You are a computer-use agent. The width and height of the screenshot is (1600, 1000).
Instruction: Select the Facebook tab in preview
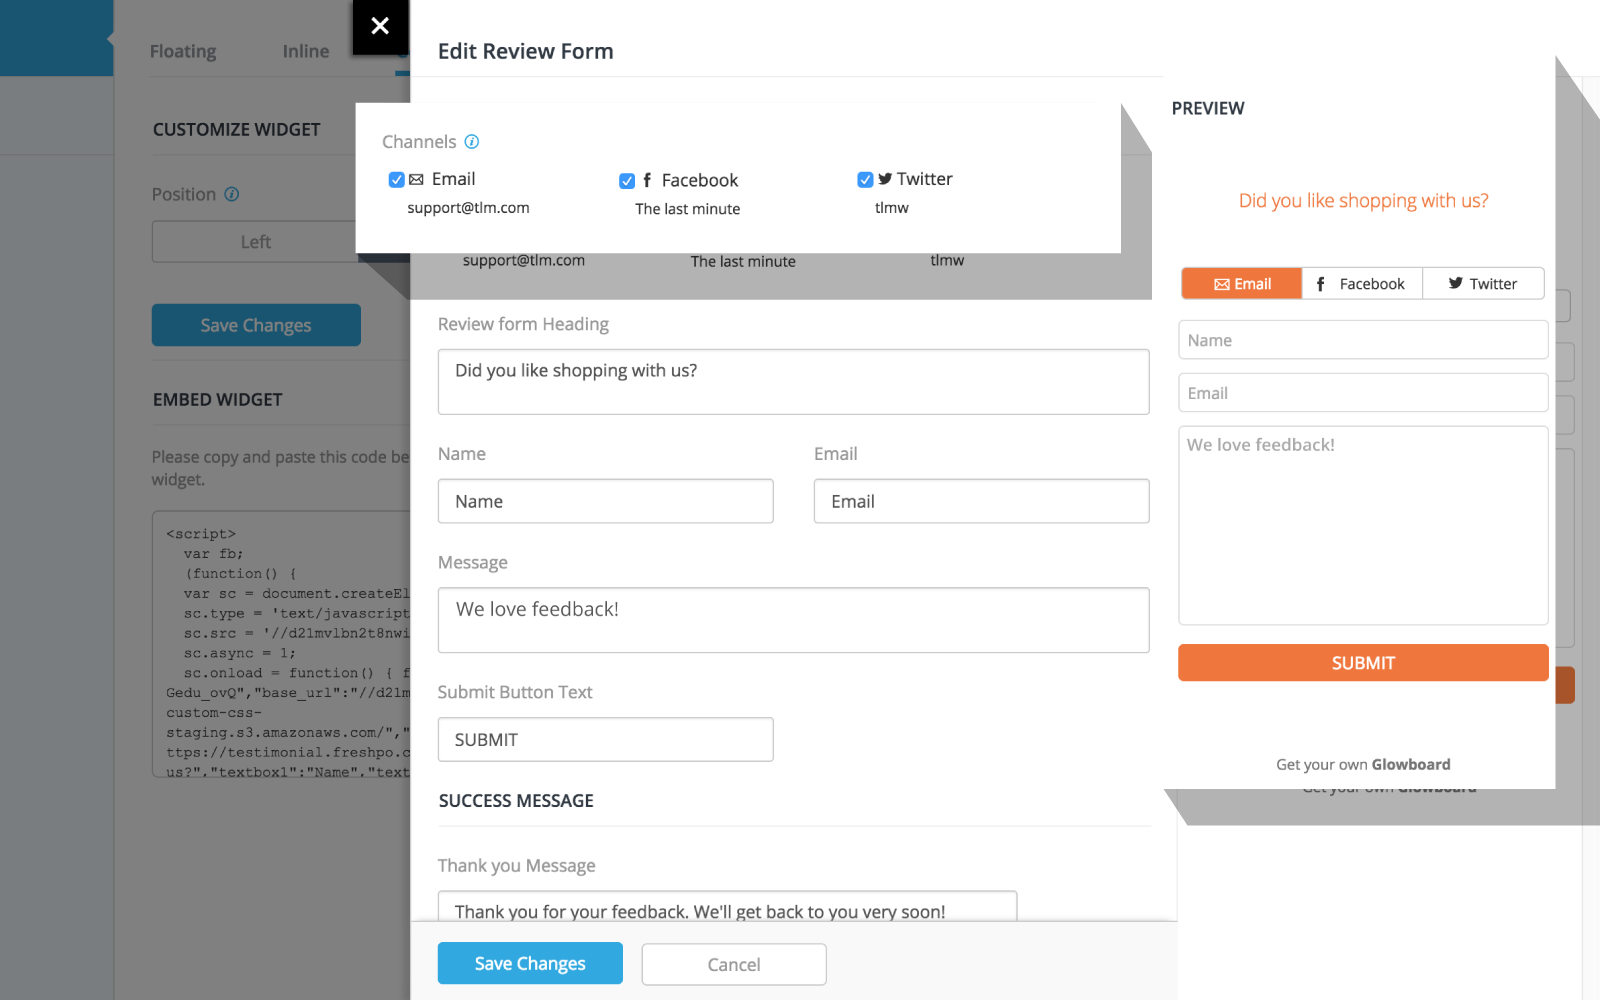click(1362, 284)
